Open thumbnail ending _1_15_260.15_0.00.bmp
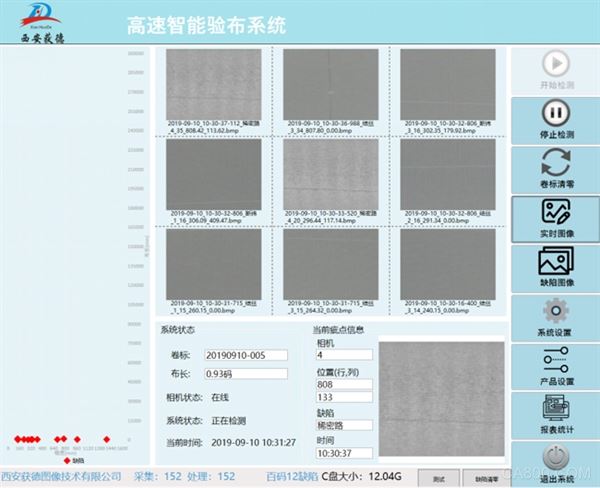The image size is (600, 488). click(x=214, y=264)
